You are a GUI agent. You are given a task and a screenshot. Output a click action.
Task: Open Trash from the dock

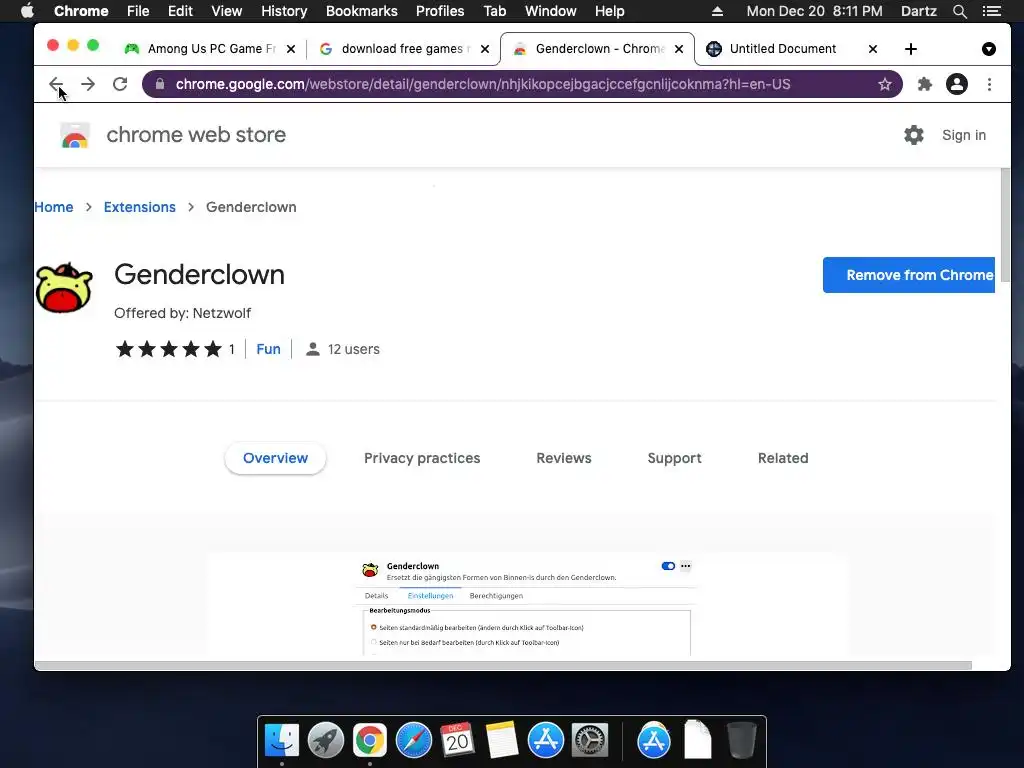click(x=741, y=741)
